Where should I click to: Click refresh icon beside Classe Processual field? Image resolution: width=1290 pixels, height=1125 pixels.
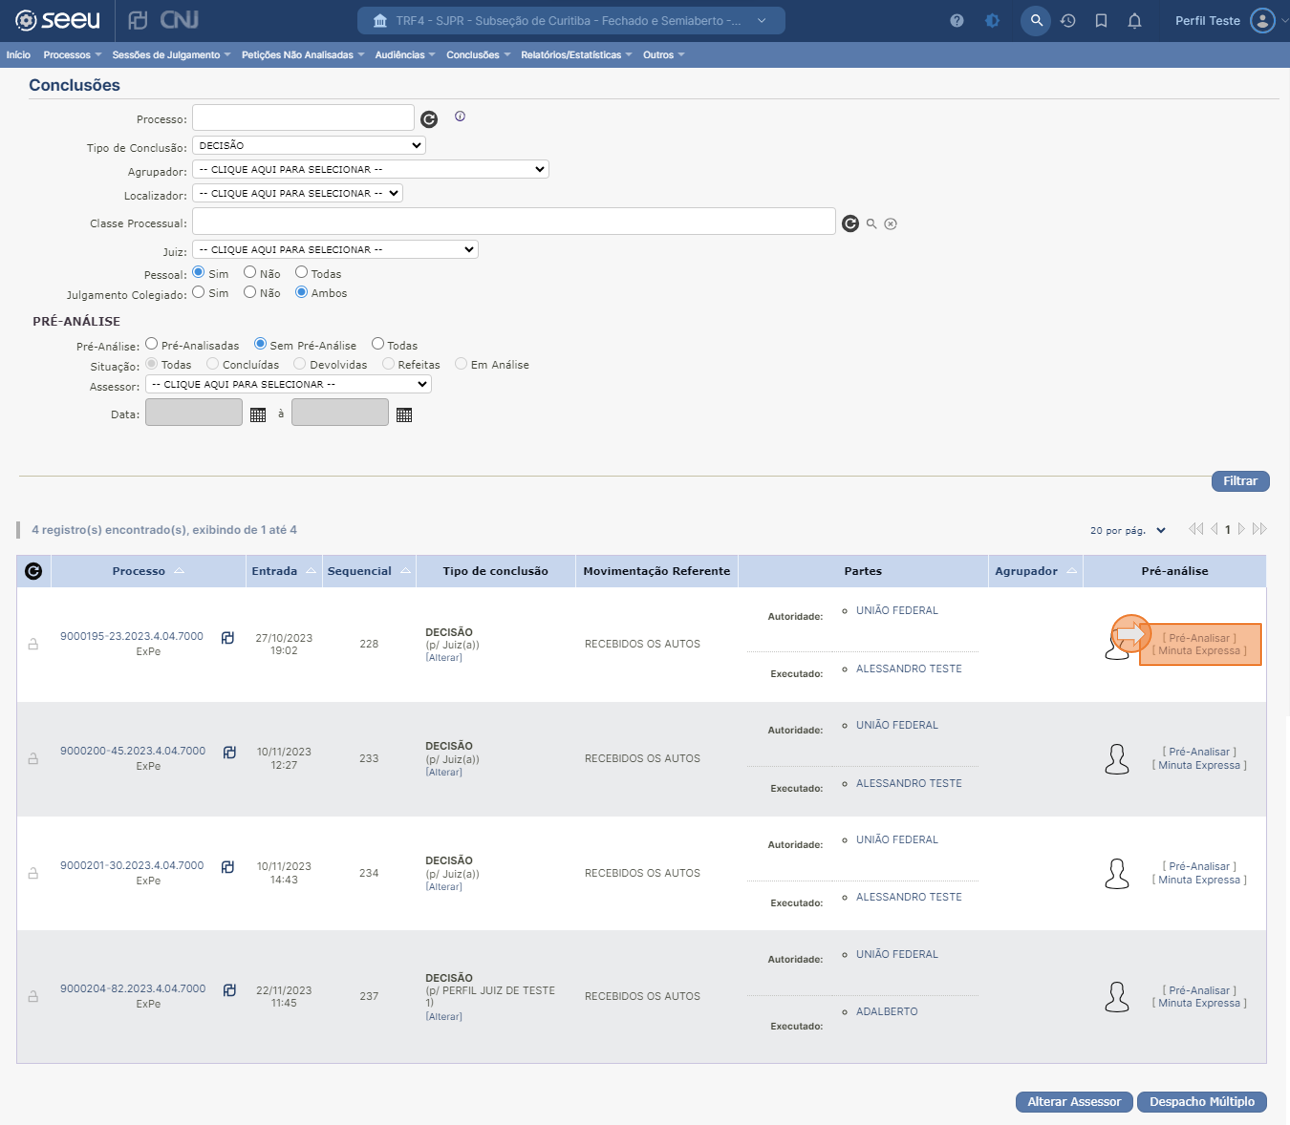[x=850, y=223]
